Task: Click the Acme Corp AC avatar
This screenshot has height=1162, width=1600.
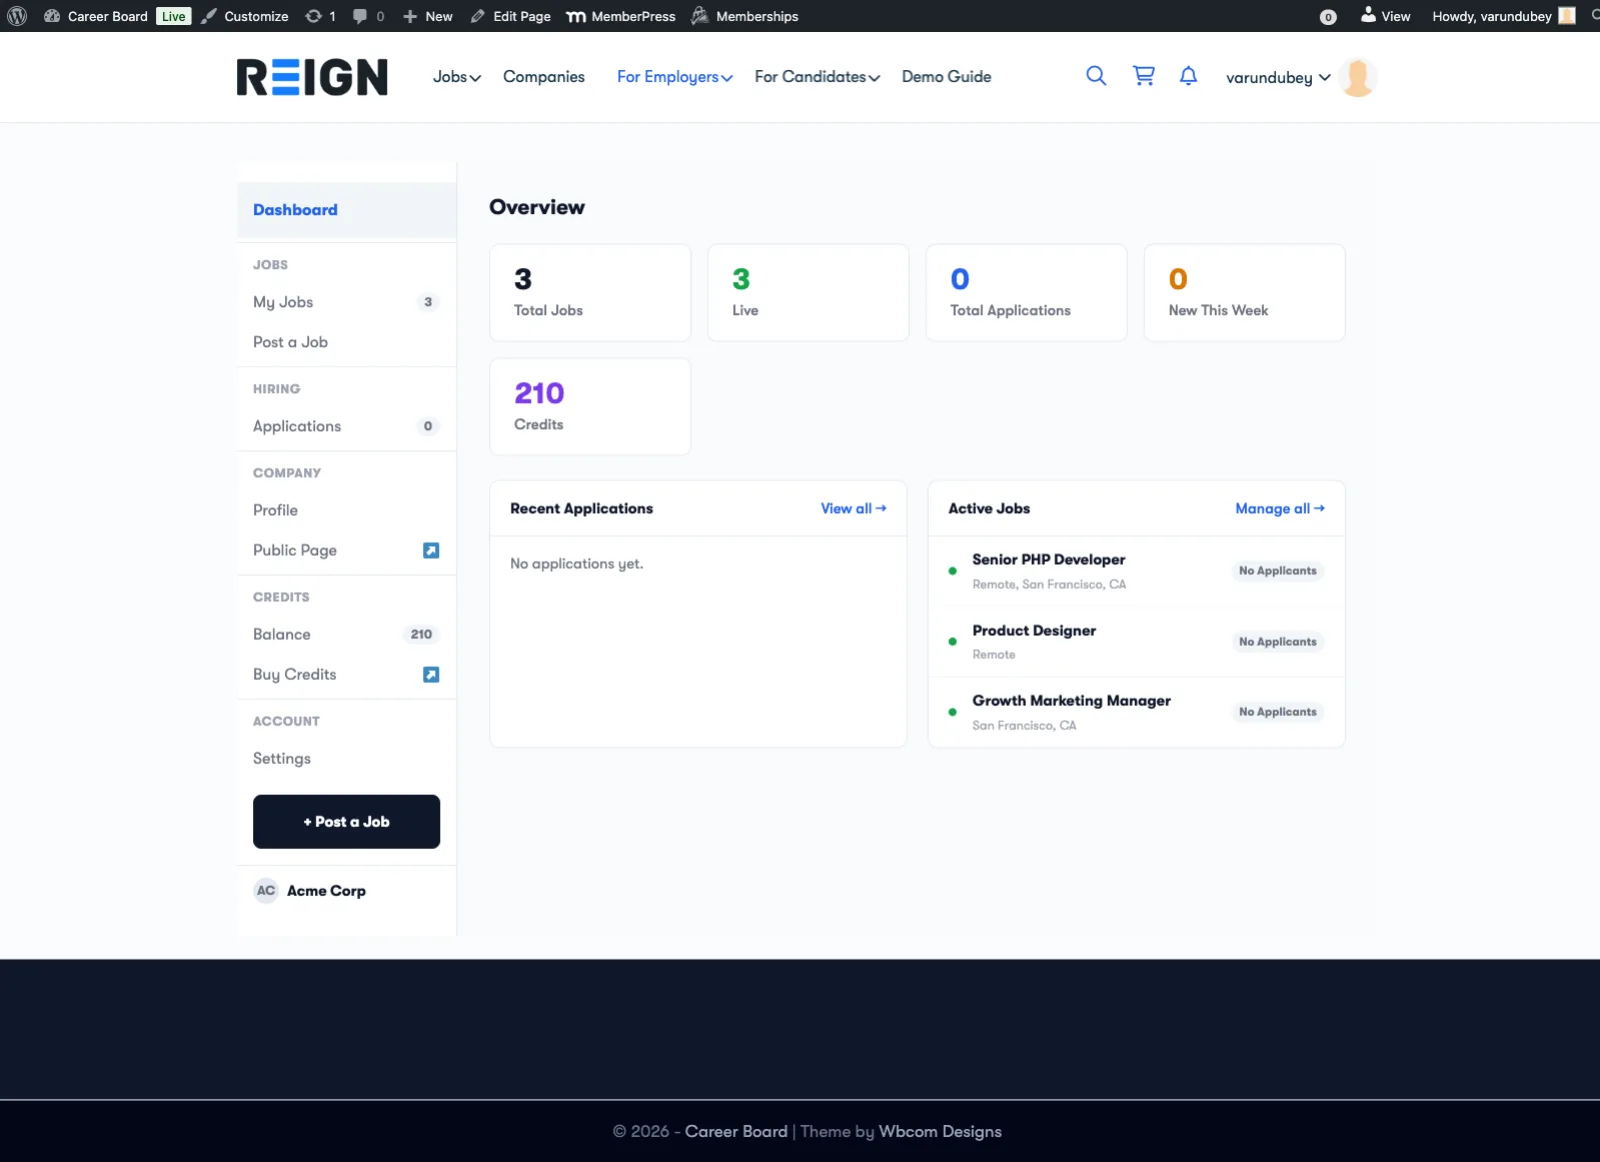Action: click(266, 890)
